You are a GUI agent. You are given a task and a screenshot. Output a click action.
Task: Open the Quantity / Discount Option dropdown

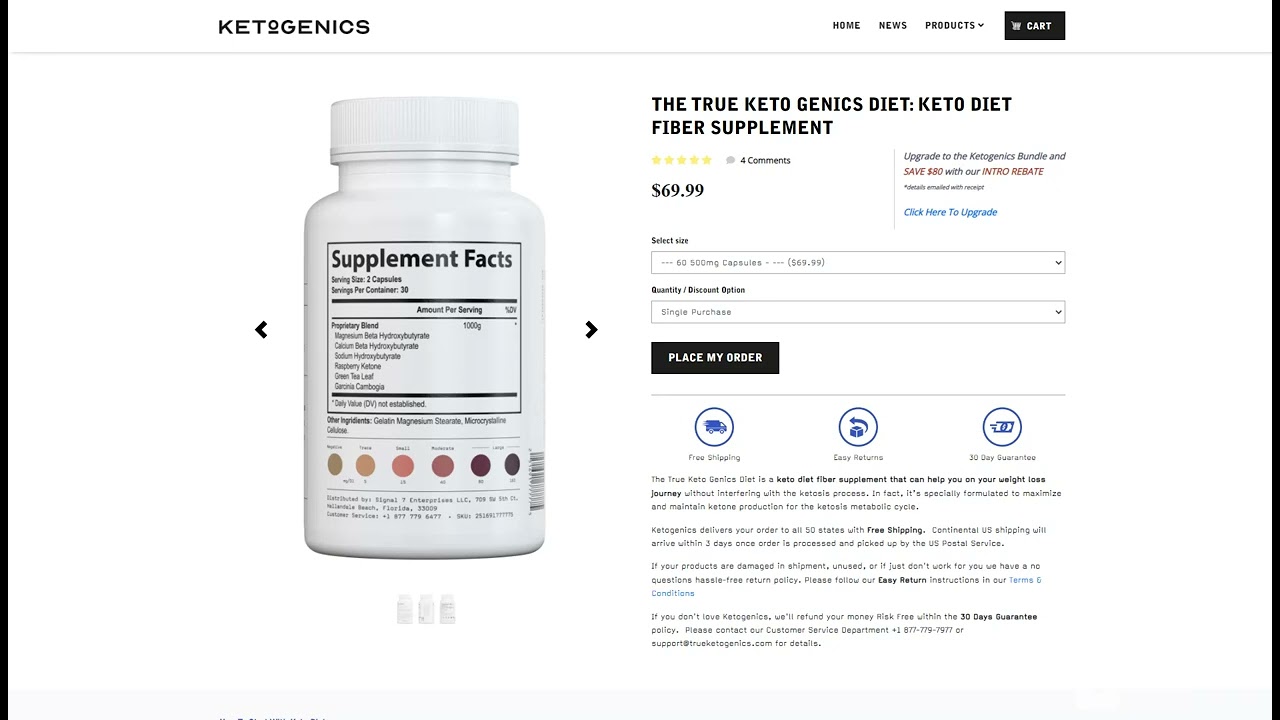click(858, 312)
